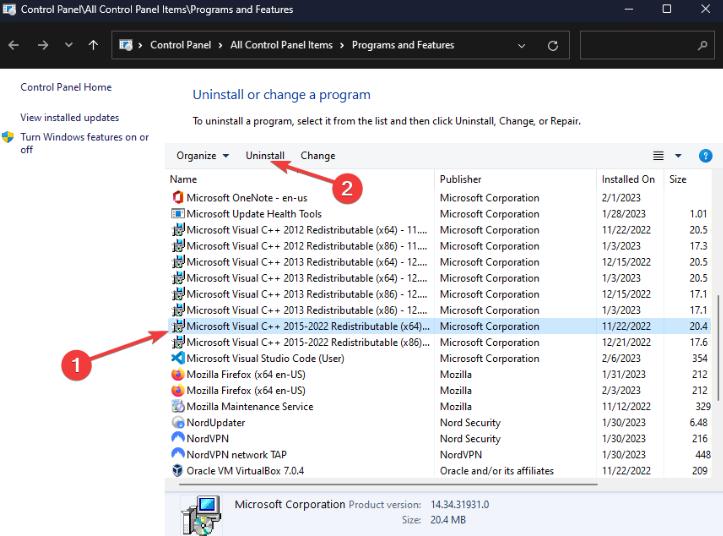Click the Uninstall toolbar button
The height and width of the screenshot is (536, 723).
point(265,155)
